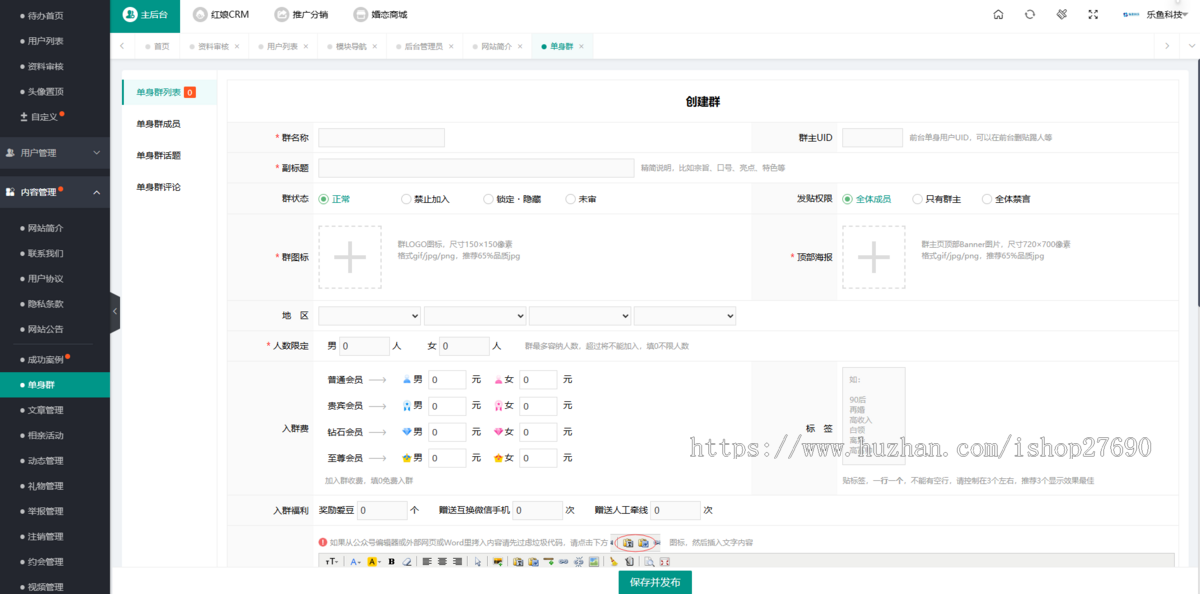Click the 奖励爱豆 number field
This screenshot has width=1200, height=594.
coord(382,510)
